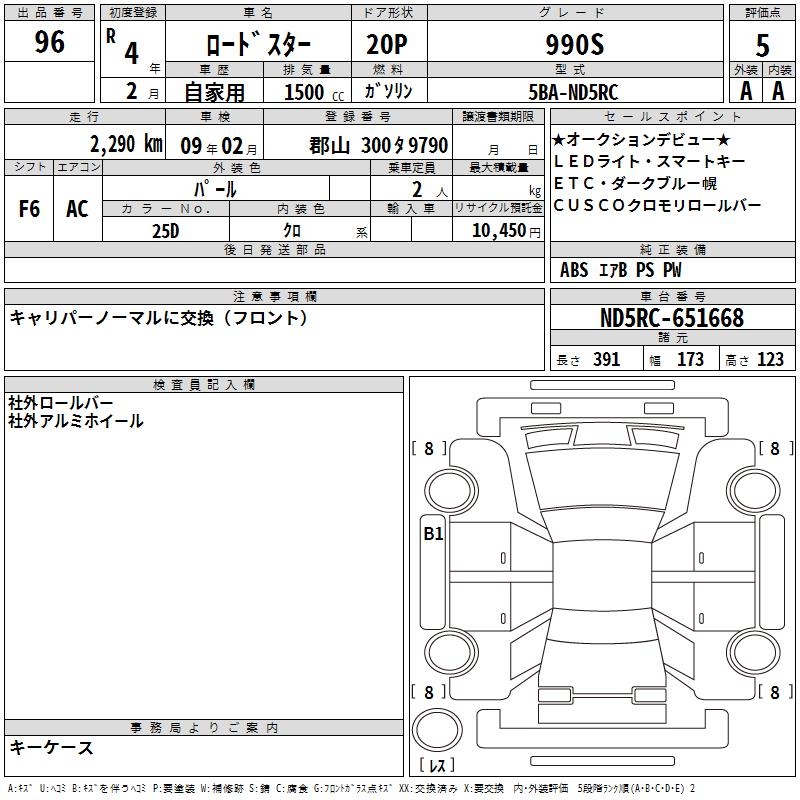
Task: Select spare tire label レス
Action: pos(437,765)
